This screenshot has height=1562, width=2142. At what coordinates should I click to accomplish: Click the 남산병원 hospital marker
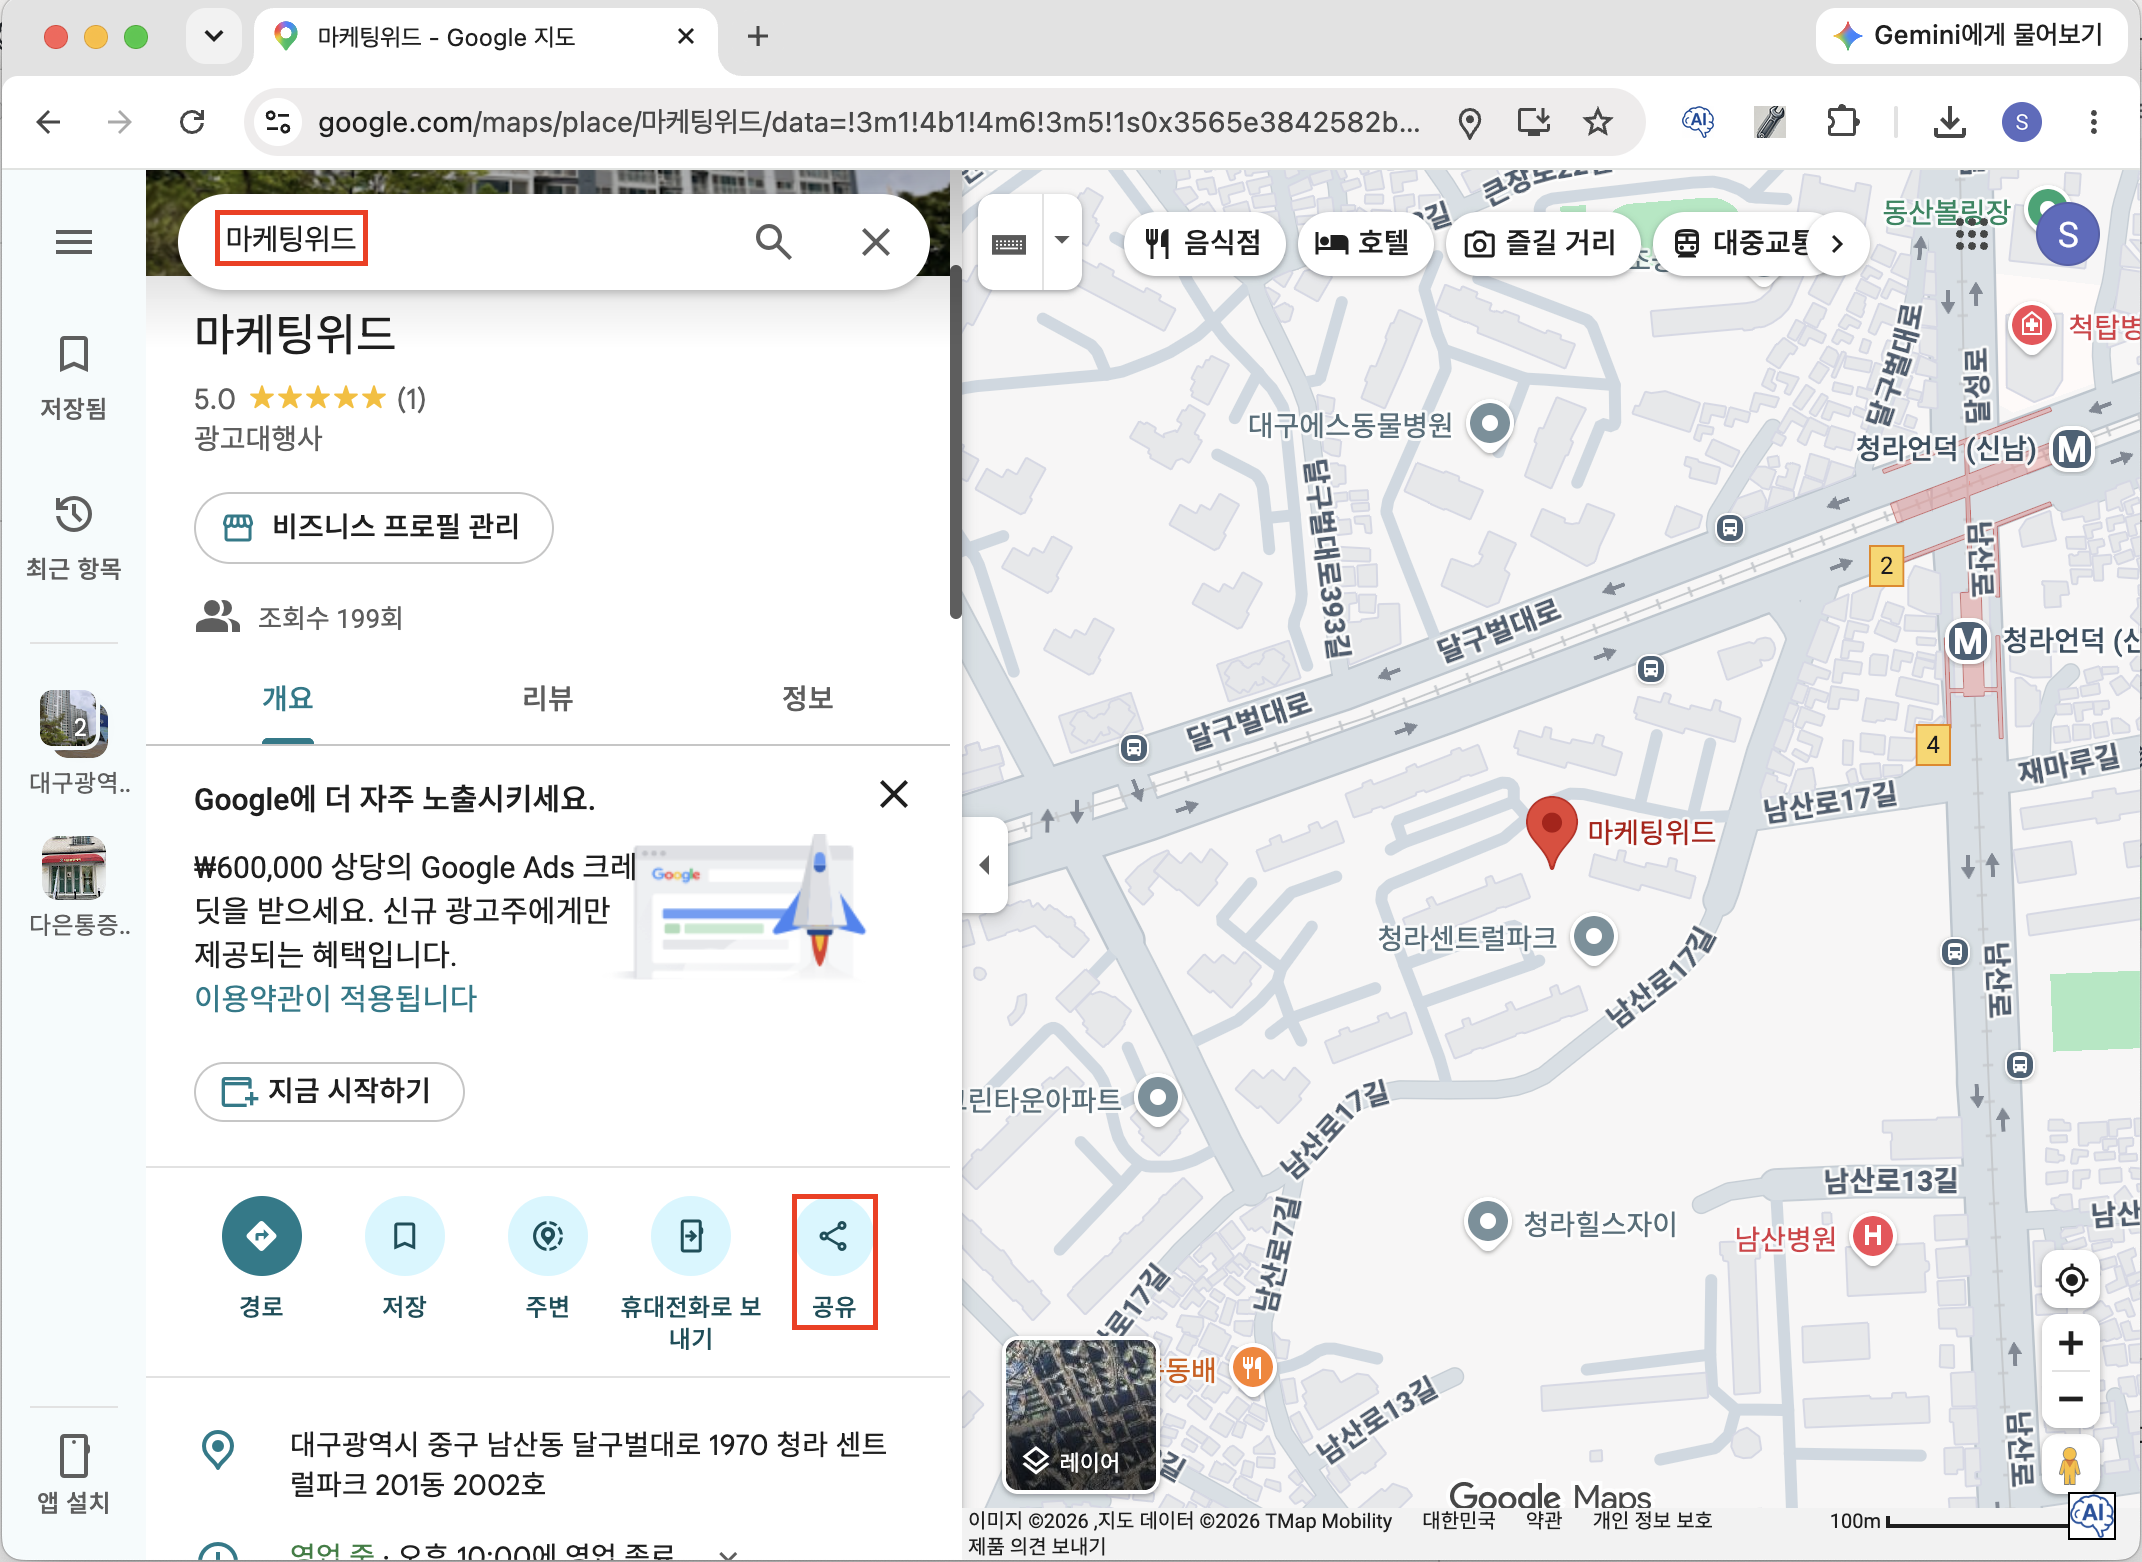1873,1237
